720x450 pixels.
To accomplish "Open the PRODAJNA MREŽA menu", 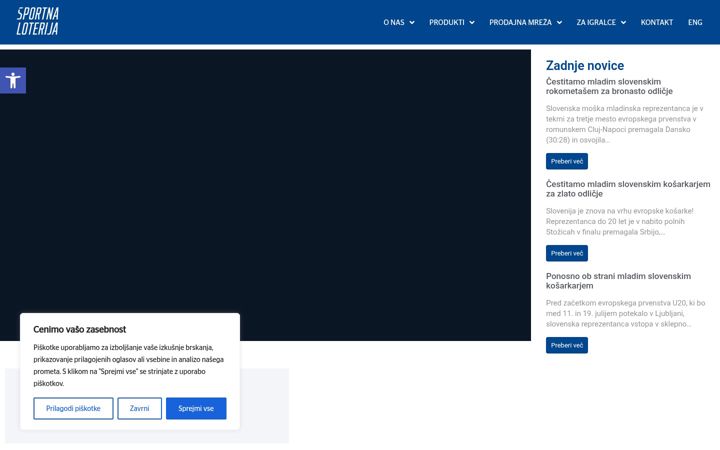I will [520, 22].
